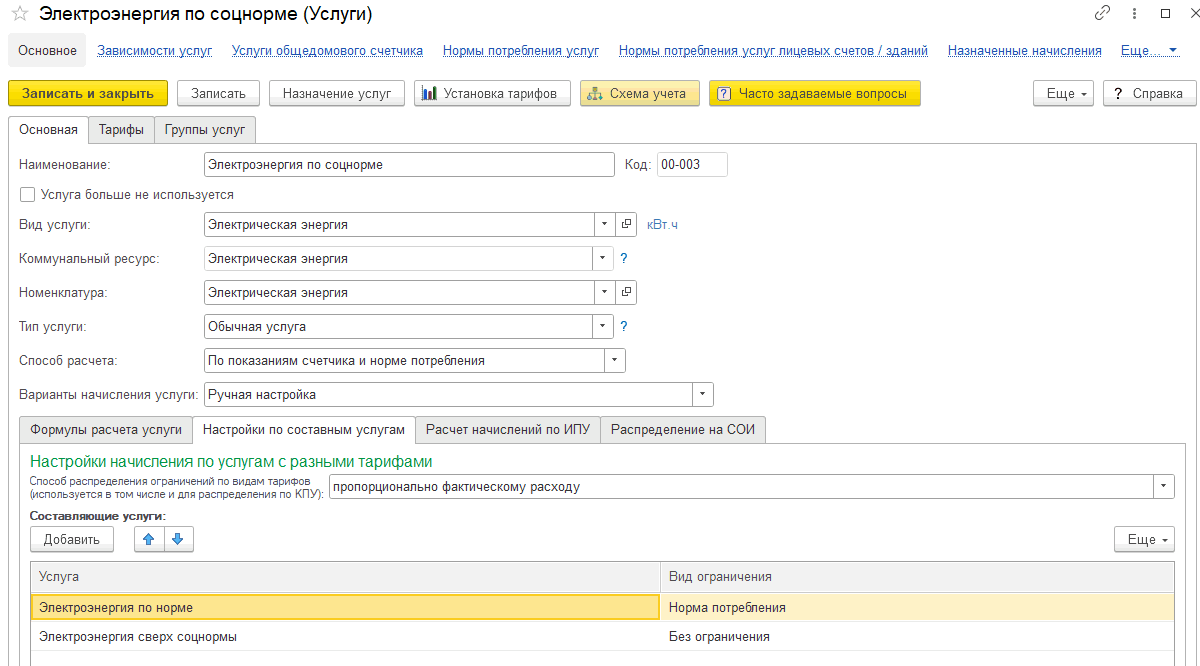Screen dimensions: 1200x666
Task: Click the кВт.ч unit link
Action: coord(662,225)
